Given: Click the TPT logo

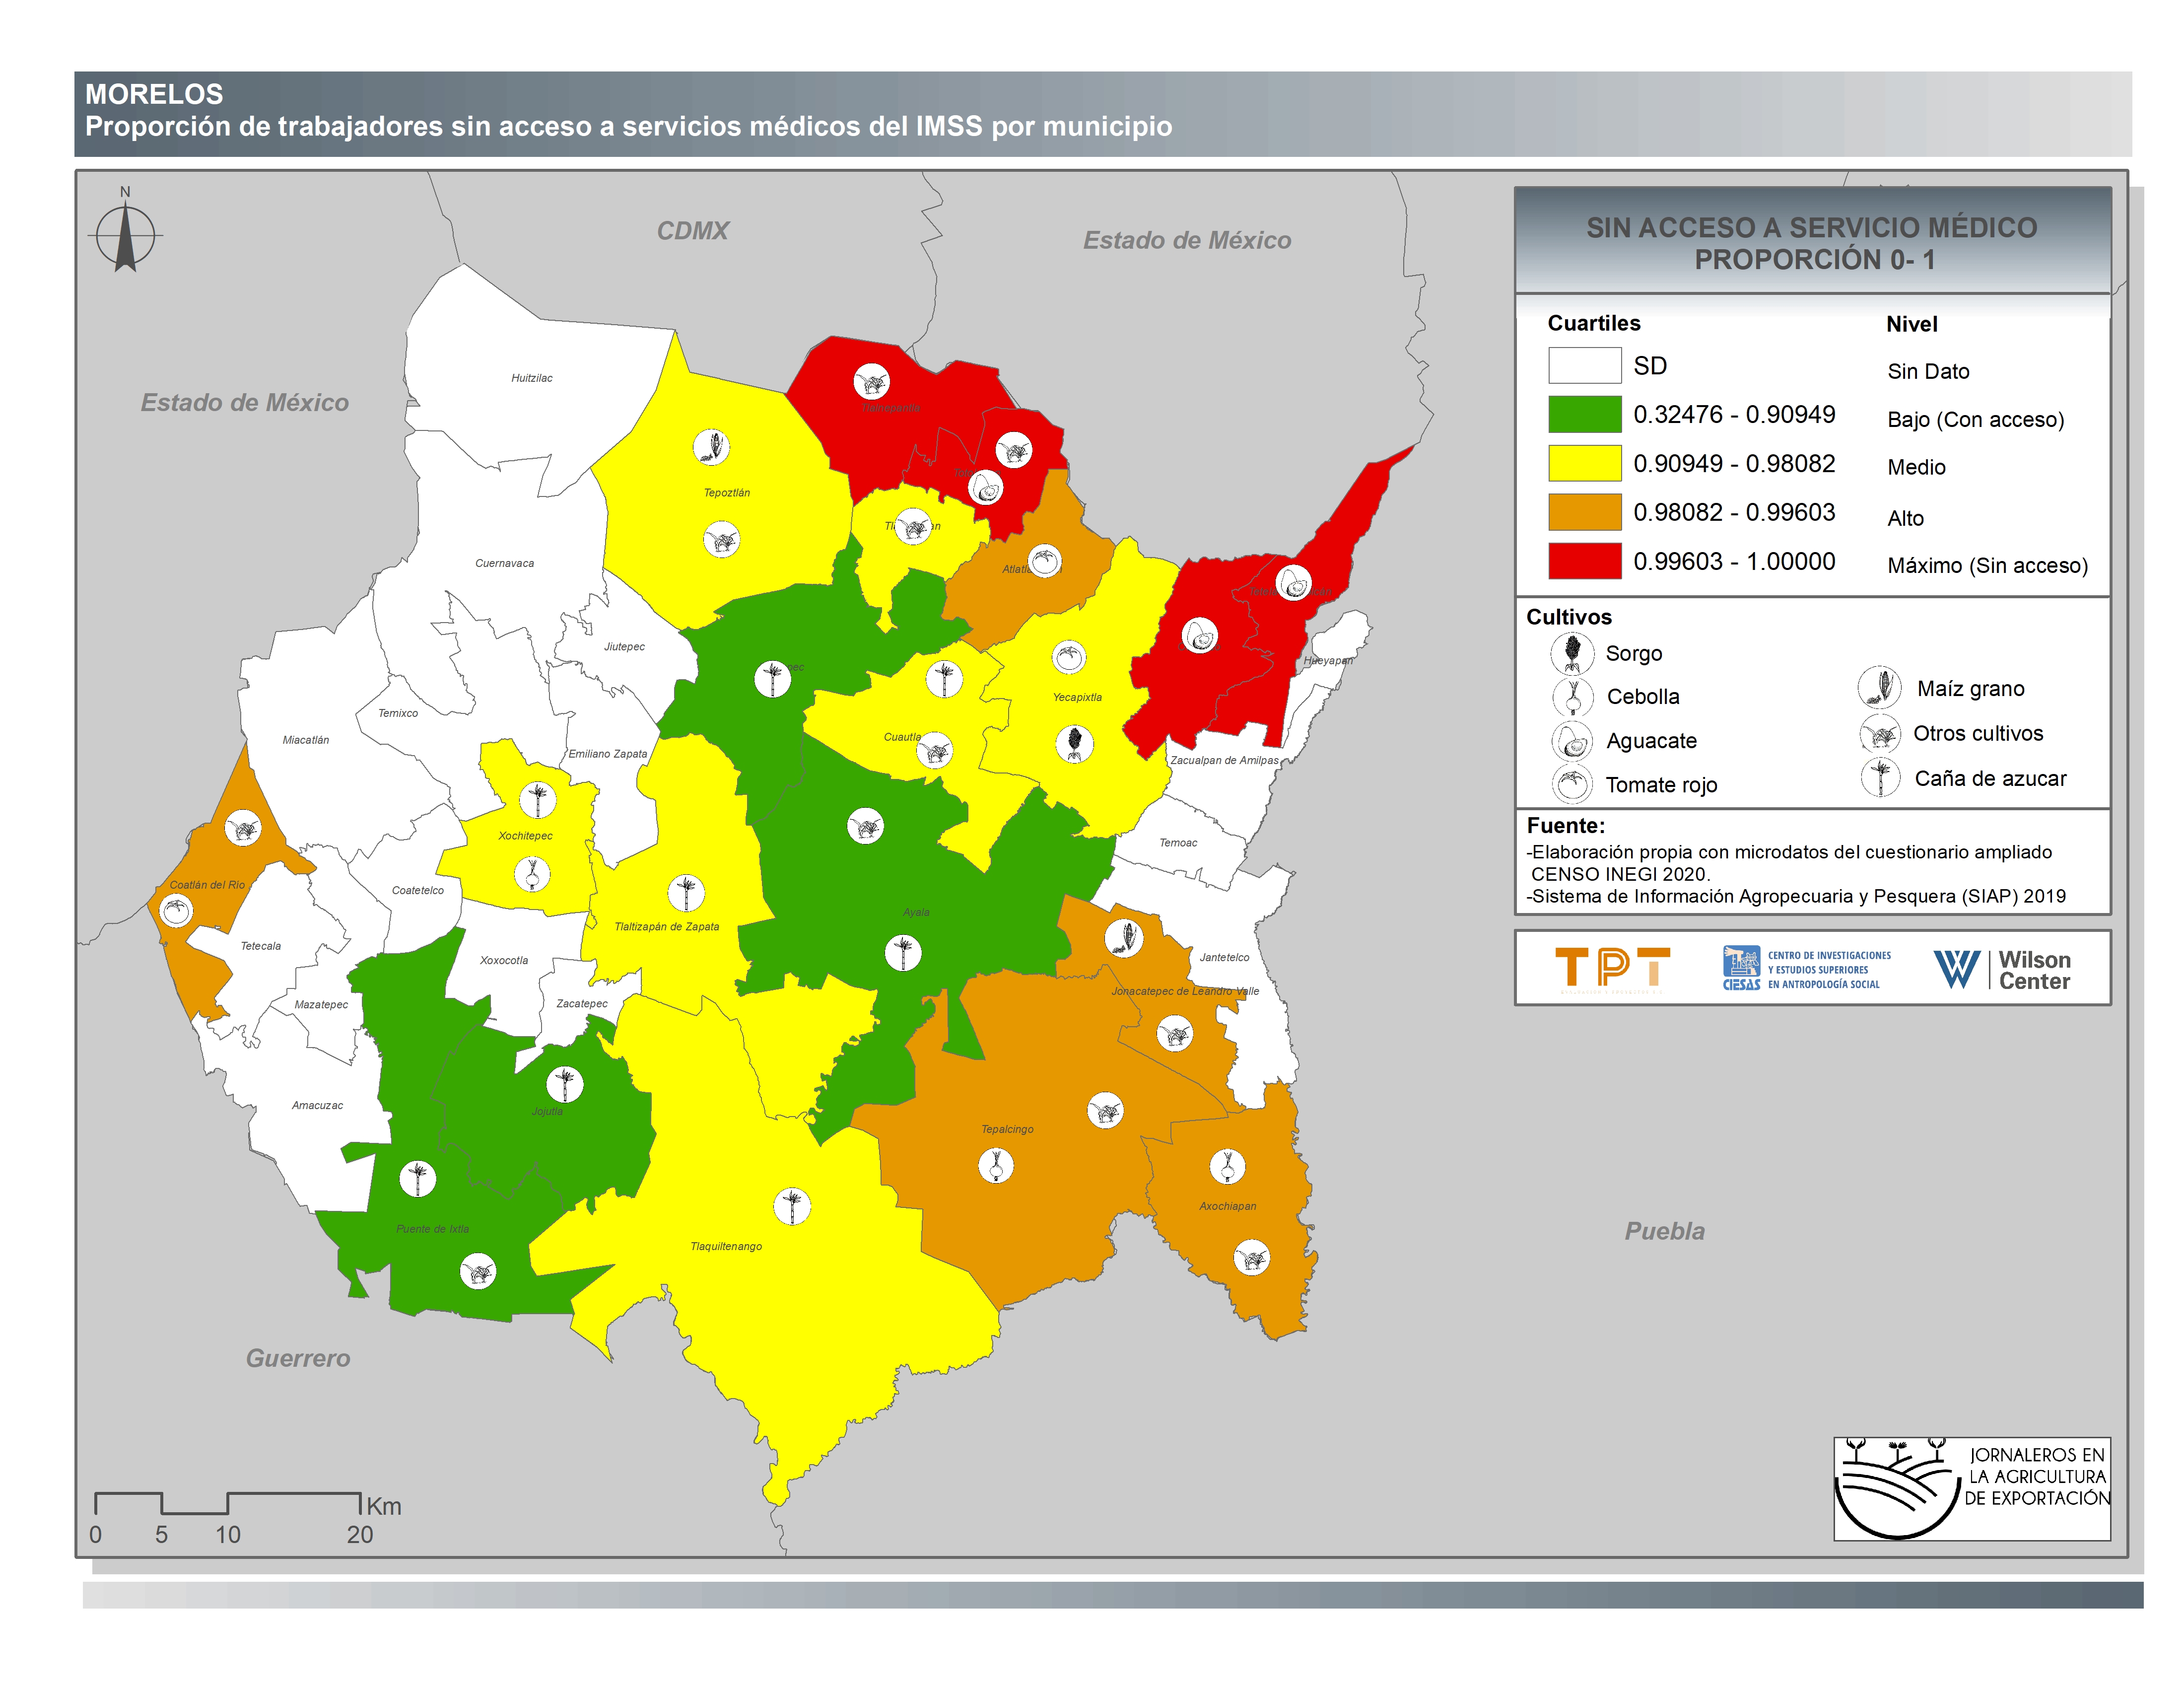Looking at the screenshot, I should click(1612, 968).
